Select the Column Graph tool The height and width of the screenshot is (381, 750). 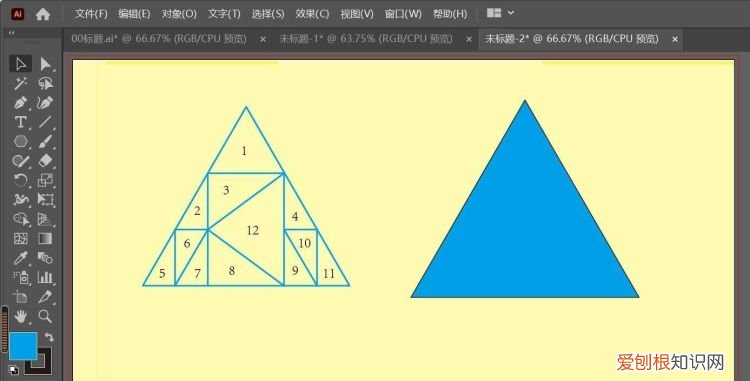point(45,277)
